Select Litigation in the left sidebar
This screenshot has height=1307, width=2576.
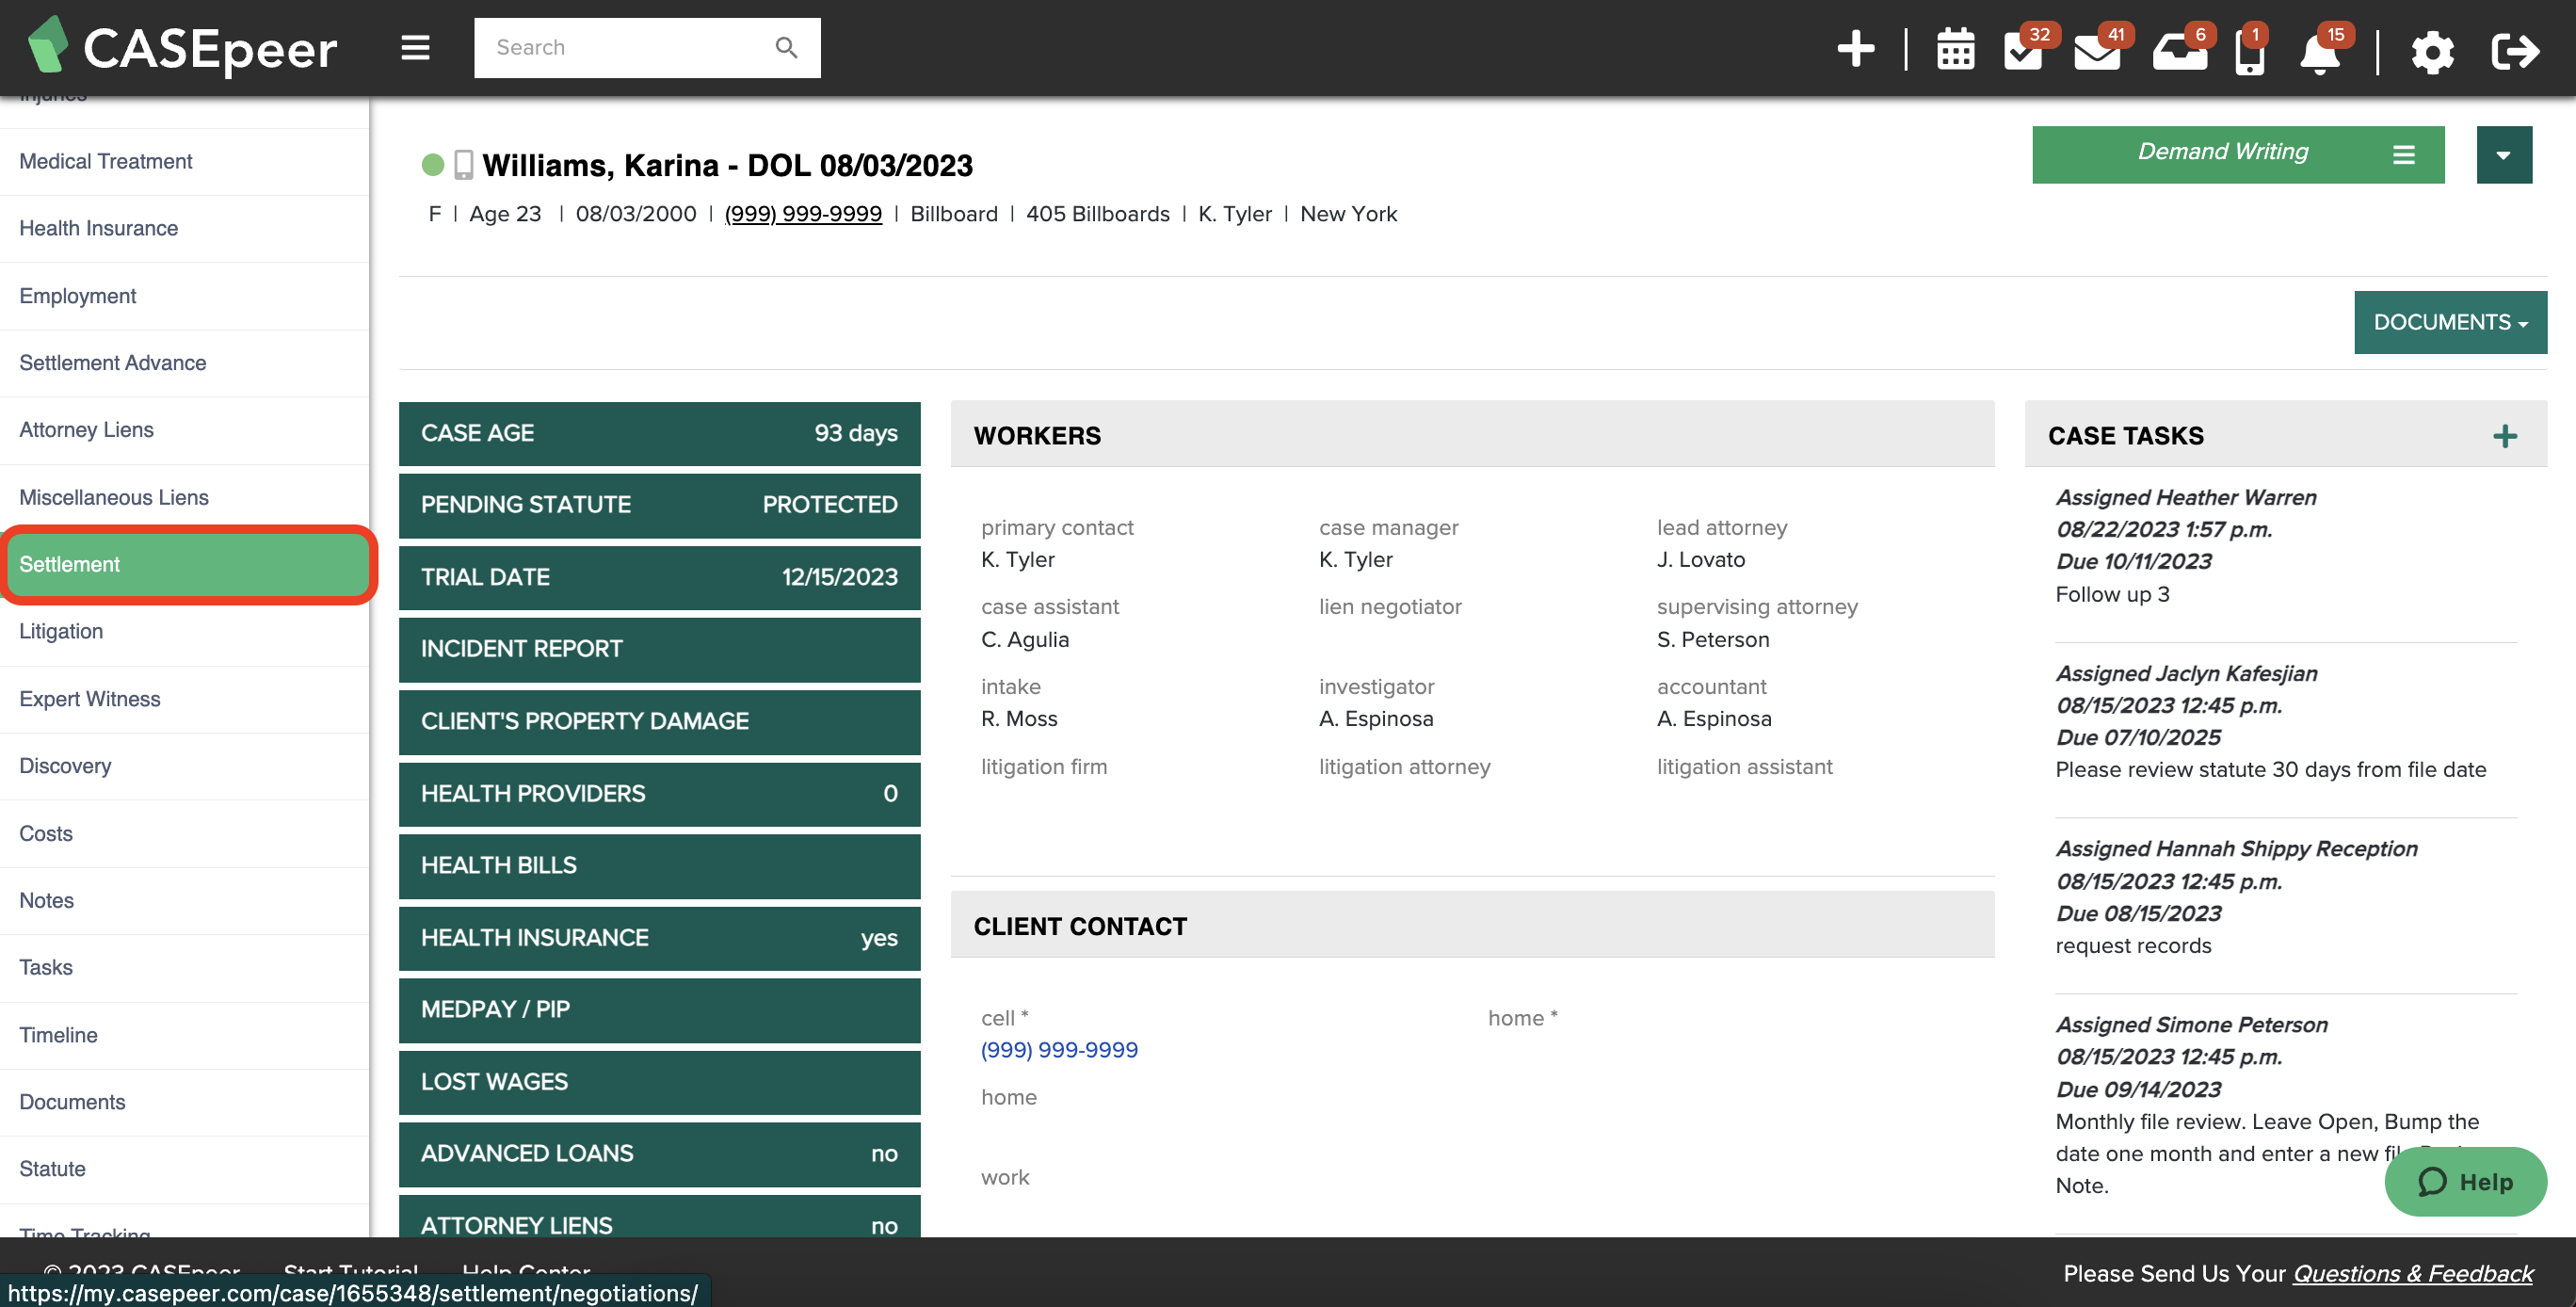click(60, 631)
